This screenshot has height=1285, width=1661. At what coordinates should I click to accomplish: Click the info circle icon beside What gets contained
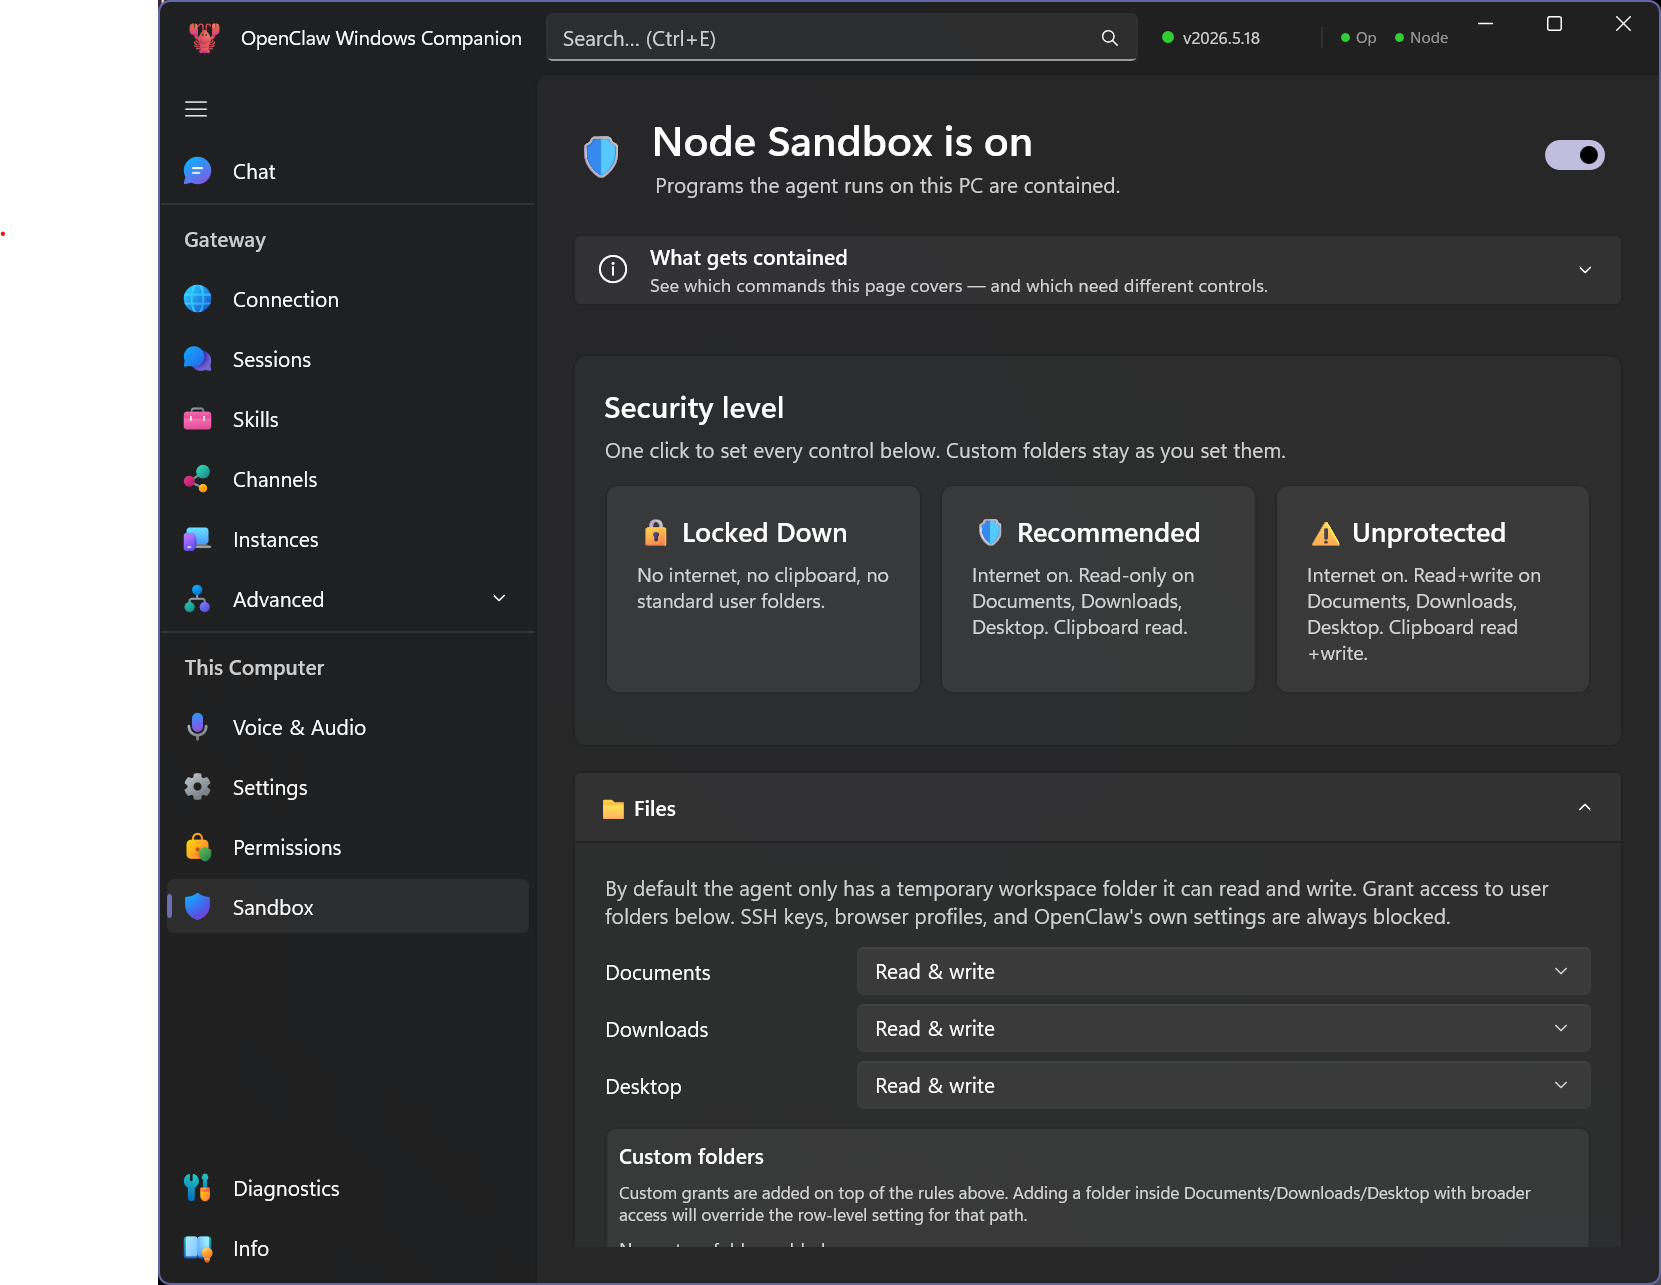click(613, 269)
